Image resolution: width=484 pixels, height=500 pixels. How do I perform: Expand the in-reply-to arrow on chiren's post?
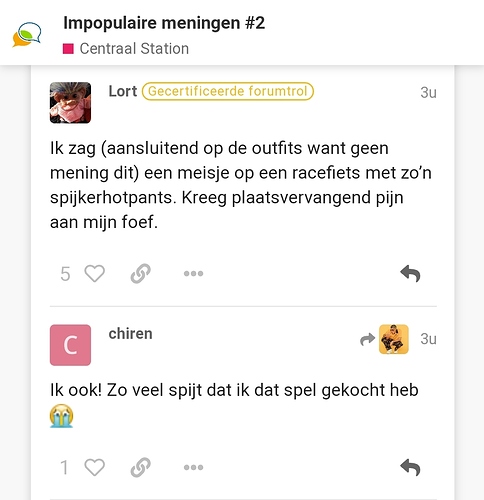(x=368, y=339)
